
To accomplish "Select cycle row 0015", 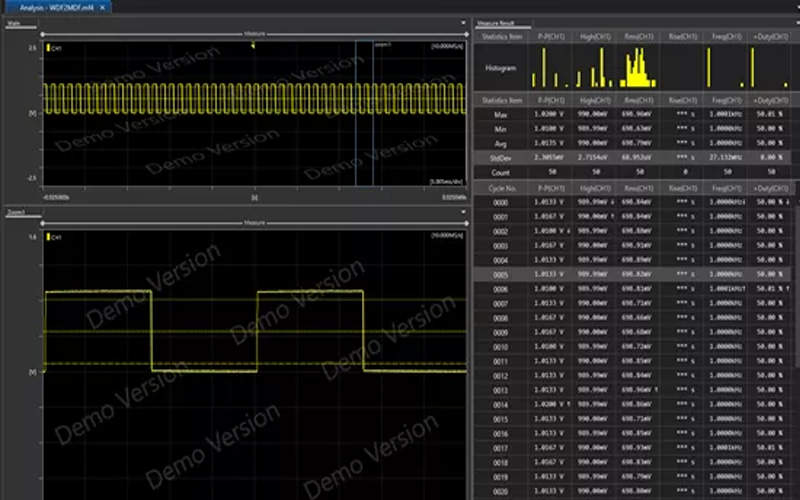I will pos(633,419).
